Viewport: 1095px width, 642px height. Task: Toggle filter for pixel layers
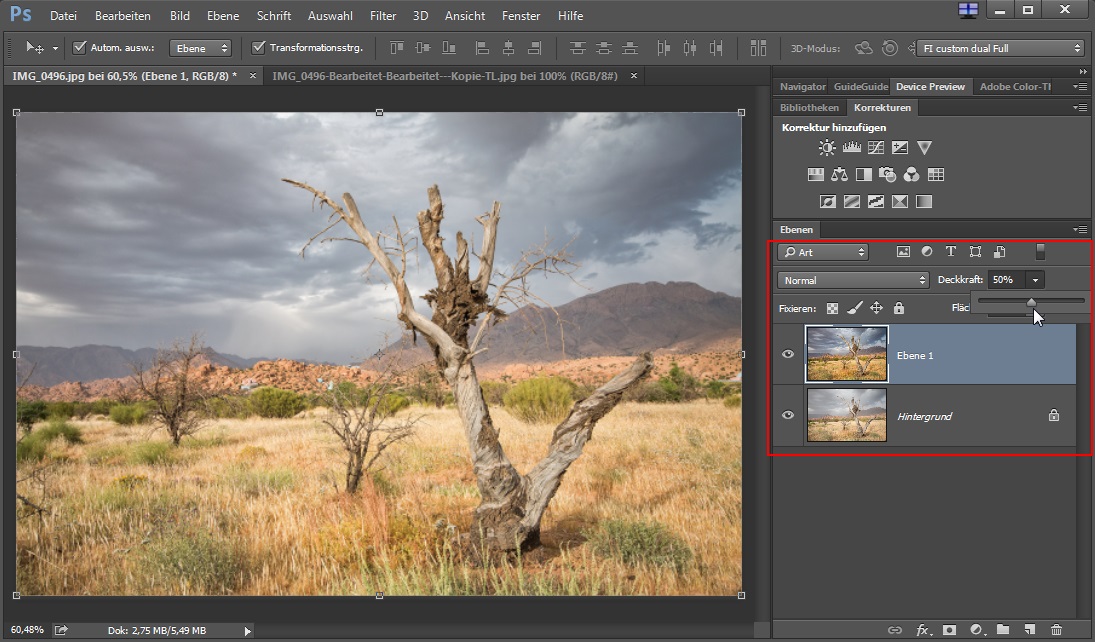pyautogui.click(x=903, y=251)
